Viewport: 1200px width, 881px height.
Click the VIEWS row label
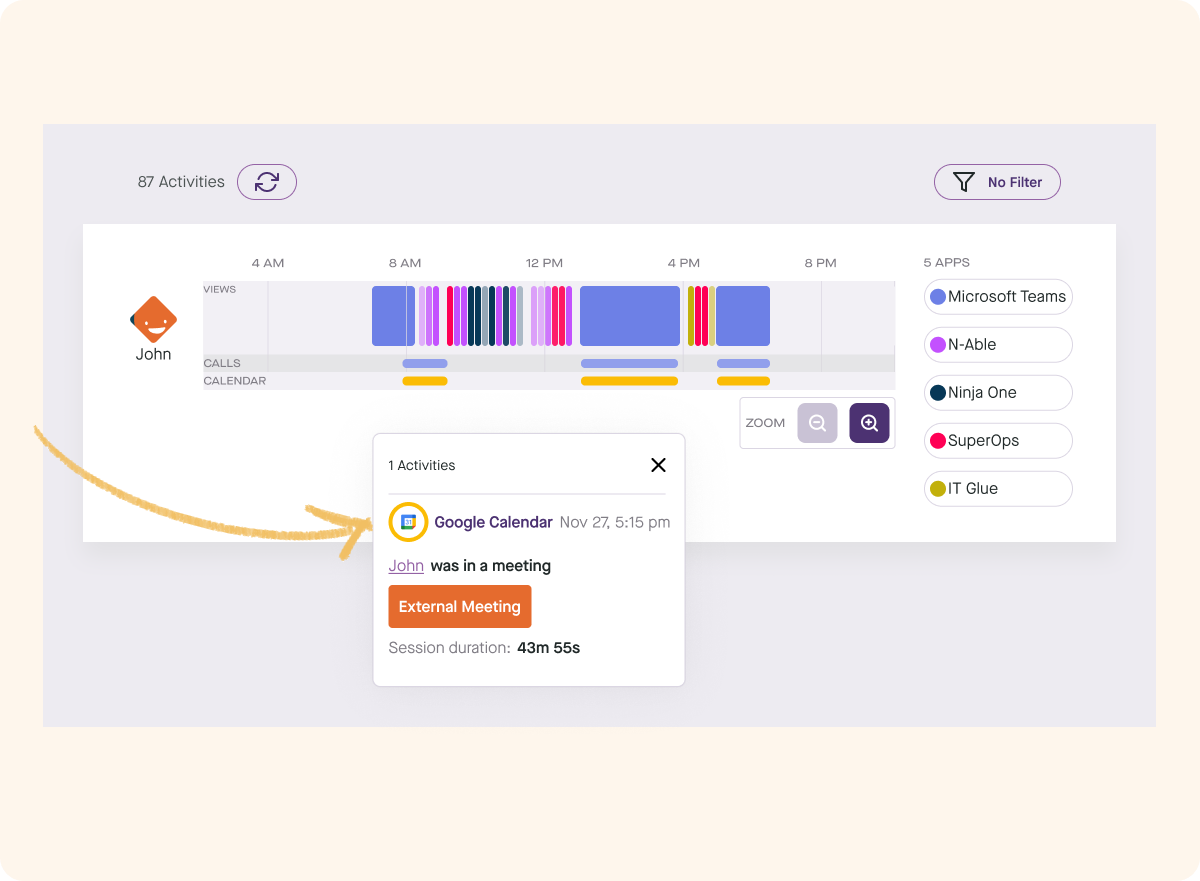220,289
